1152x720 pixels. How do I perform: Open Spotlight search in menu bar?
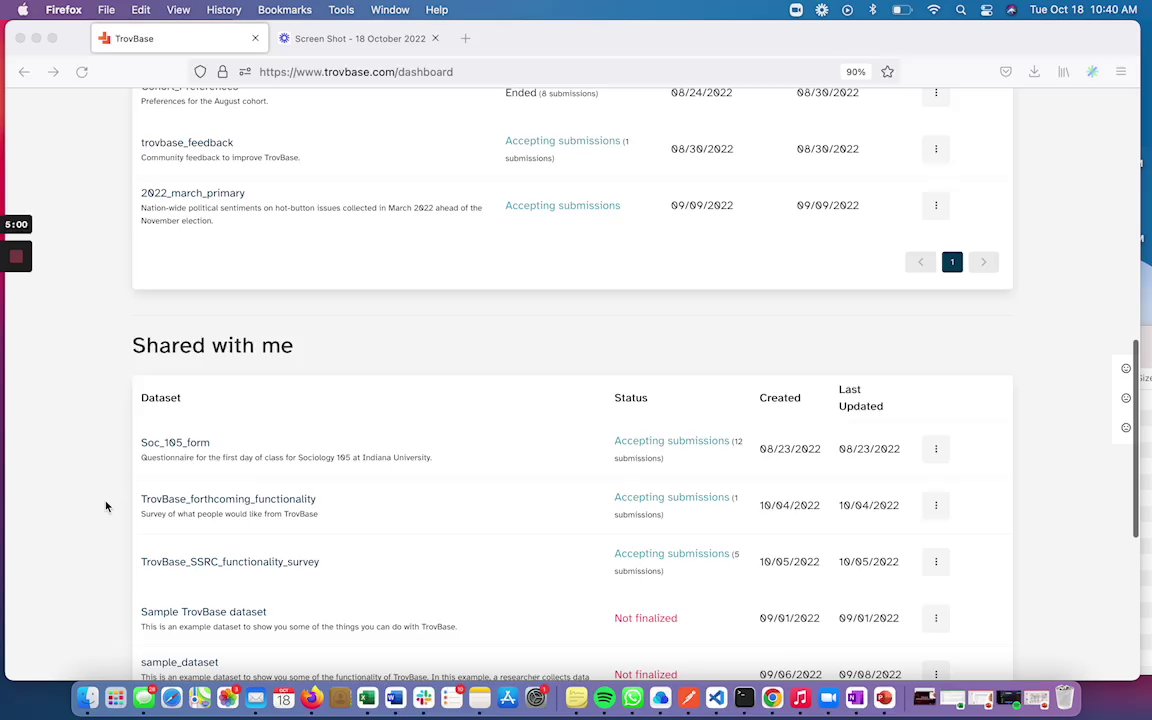(x=960, y=10)
